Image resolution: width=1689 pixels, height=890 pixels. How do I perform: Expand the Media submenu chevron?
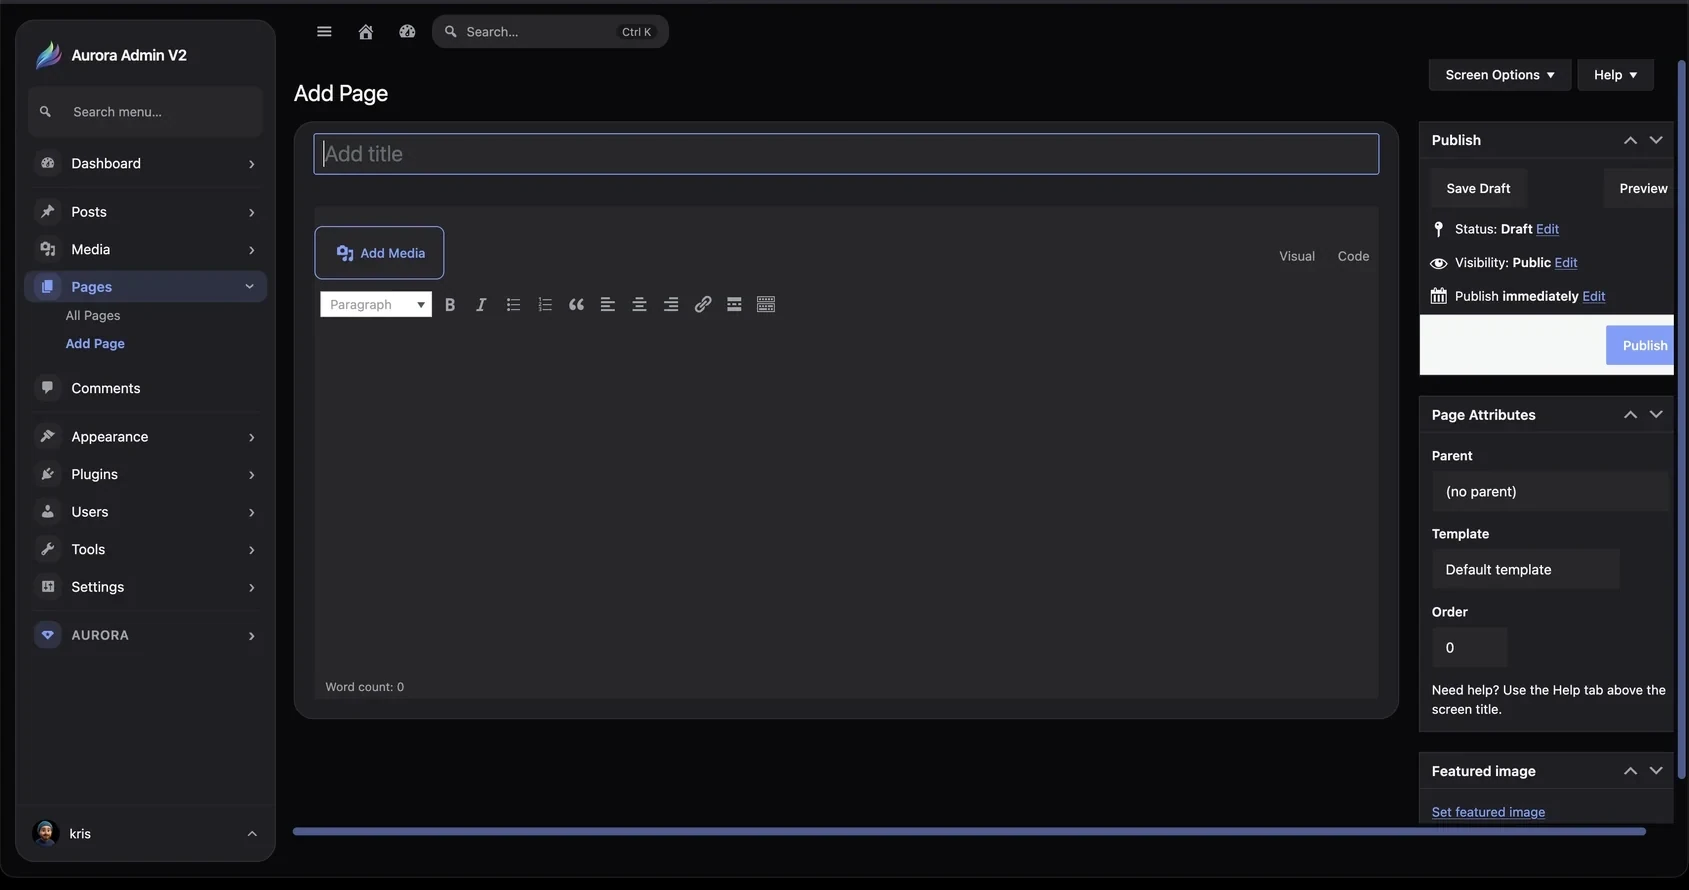(252, 250)
